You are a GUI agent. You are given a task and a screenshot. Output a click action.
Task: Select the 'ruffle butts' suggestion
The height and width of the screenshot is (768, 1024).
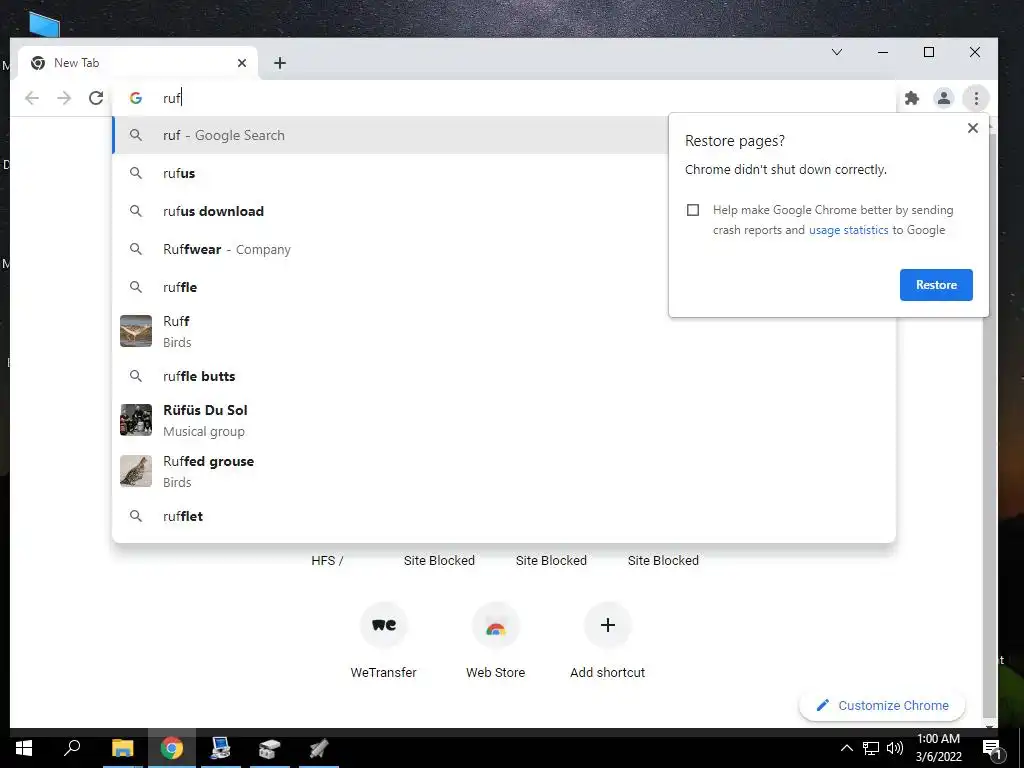coord(504,376)
